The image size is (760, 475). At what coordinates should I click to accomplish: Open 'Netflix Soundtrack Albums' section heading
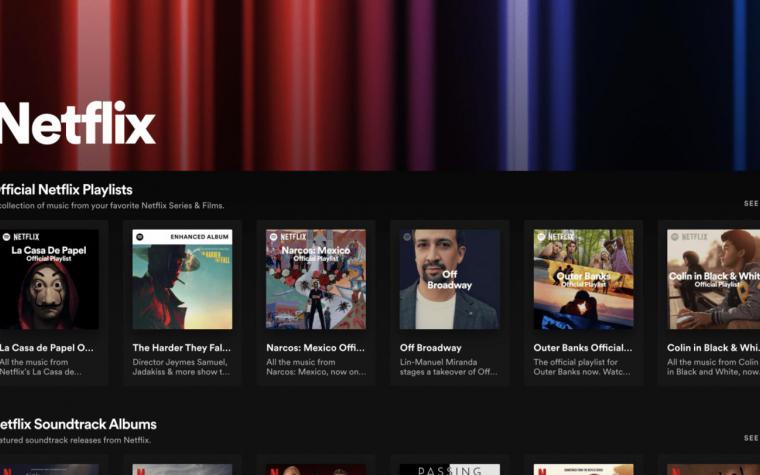(78, 424)
